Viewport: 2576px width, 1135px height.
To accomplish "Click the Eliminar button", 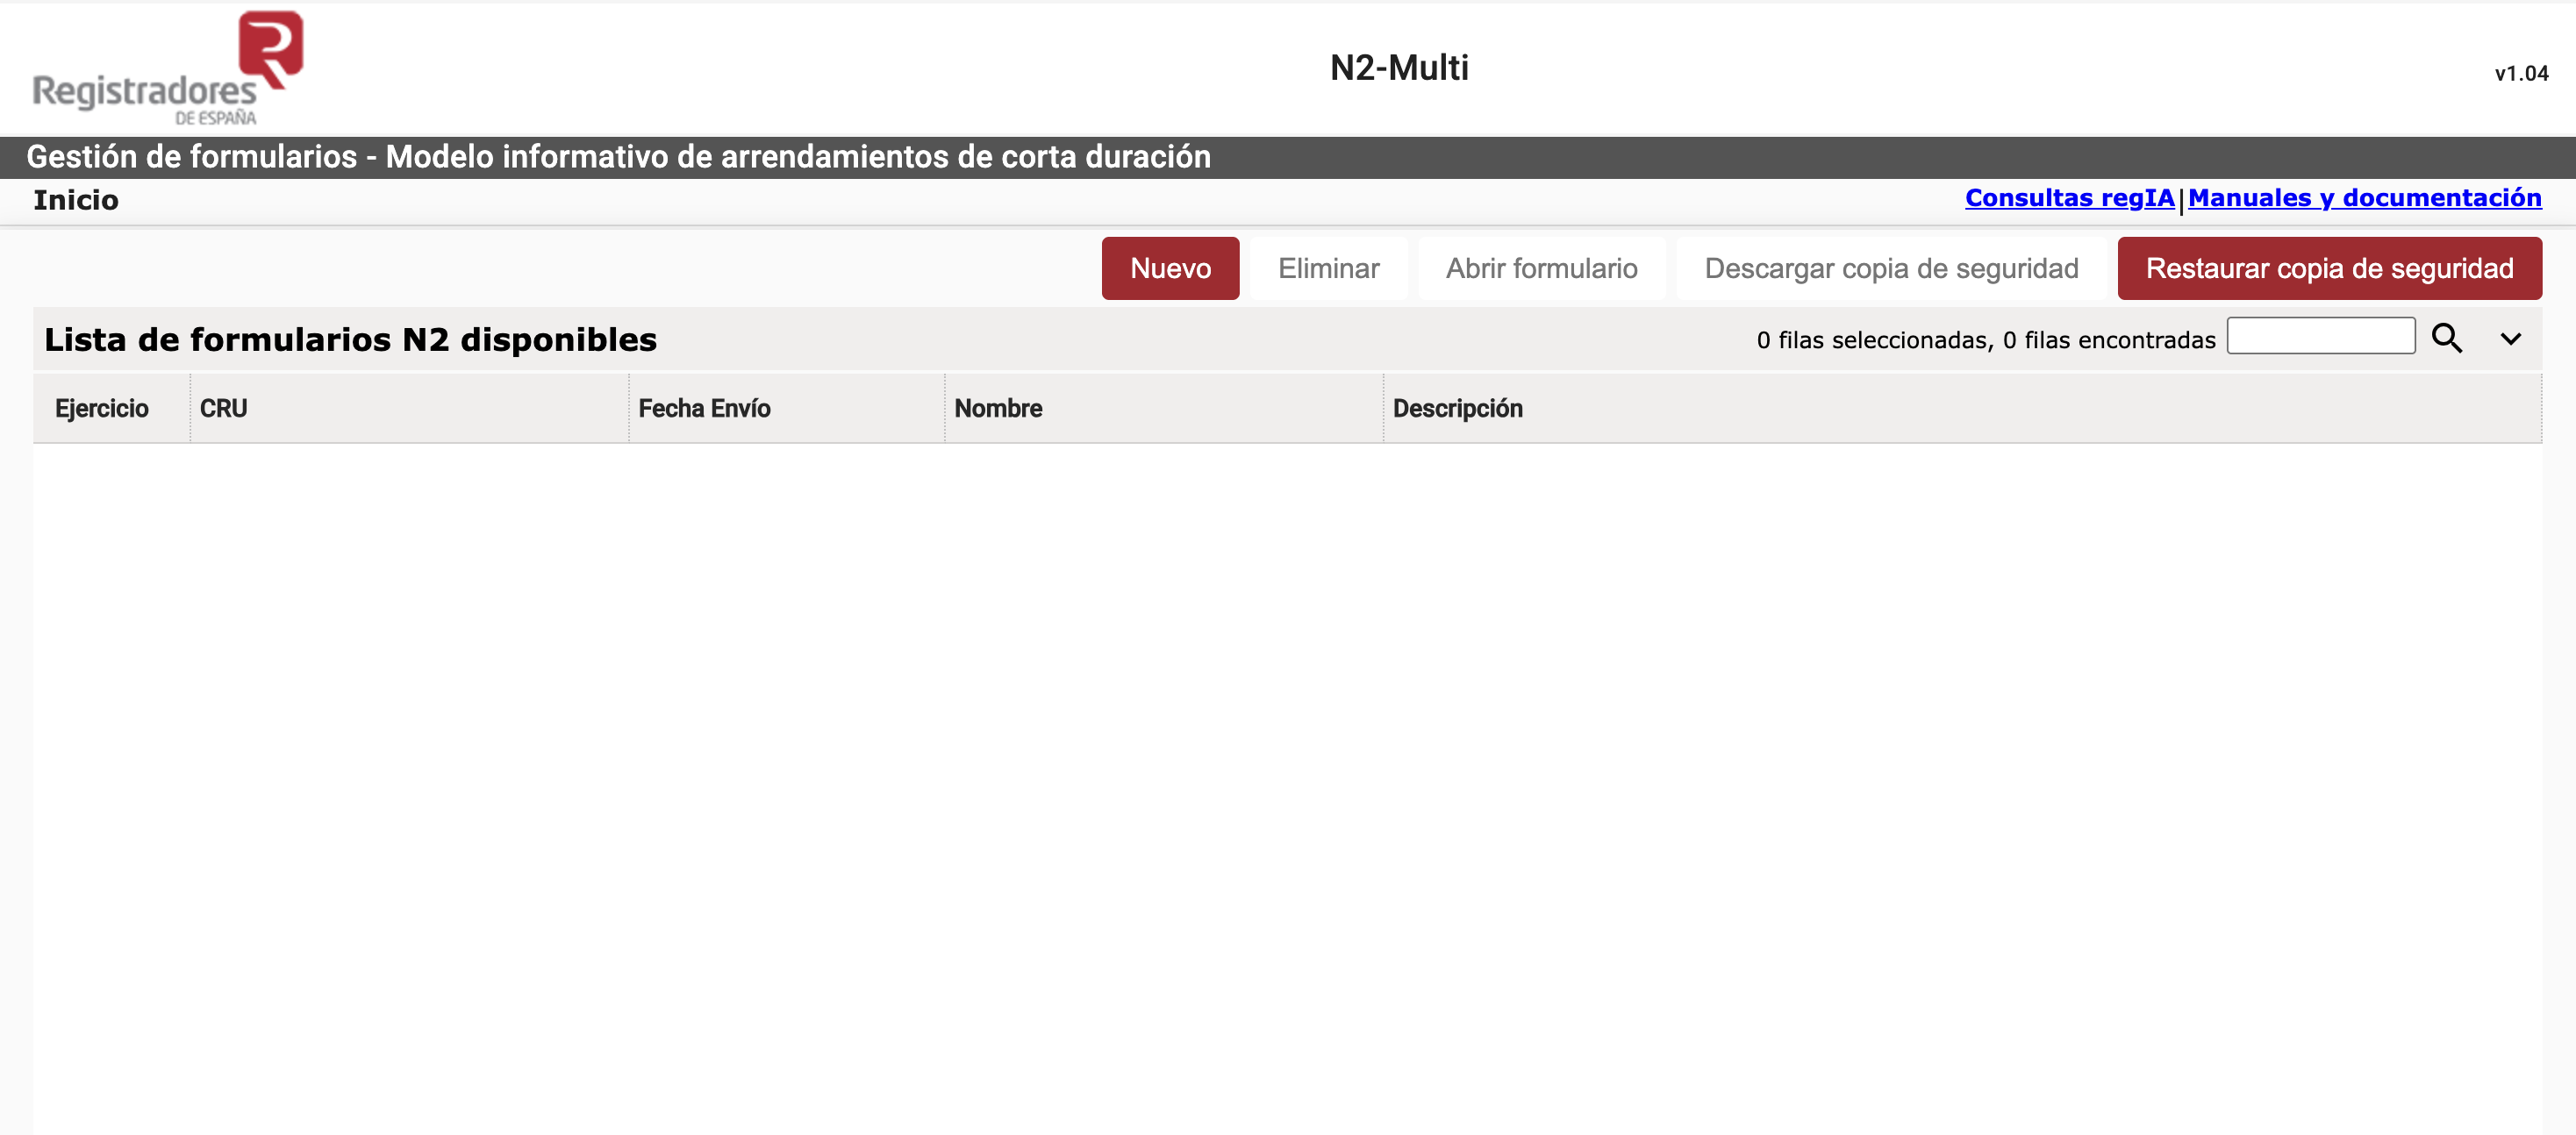I will tap(1328, 268).
